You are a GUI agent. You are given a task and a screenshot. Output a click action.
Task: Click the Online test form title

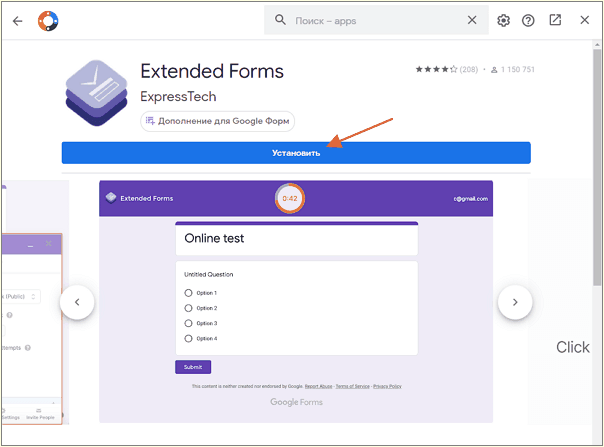point(214,238)
